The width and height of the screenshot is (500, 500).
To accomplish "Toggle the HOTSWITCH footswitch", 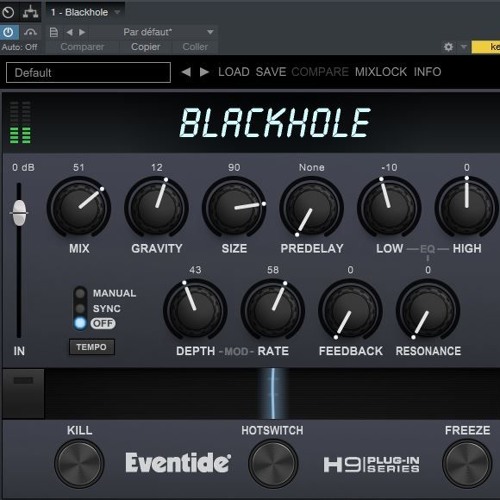I will tap(273, 464).
